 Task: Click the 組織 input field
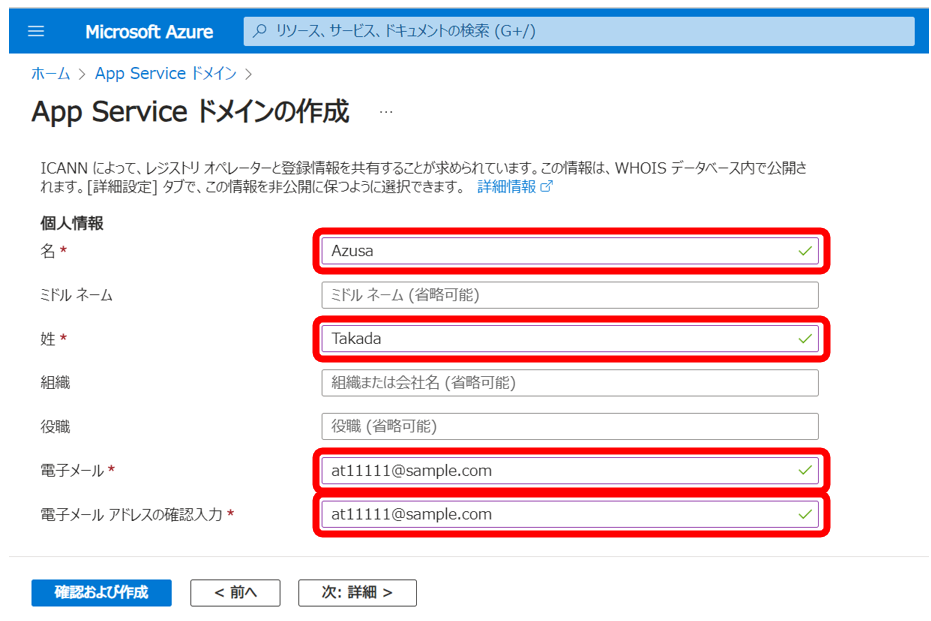pyautogui.click(x=569, y=383)
